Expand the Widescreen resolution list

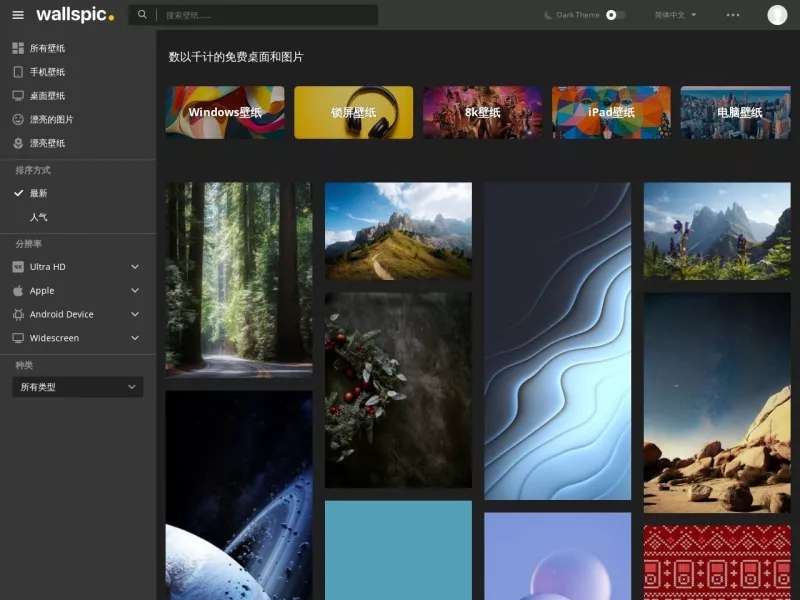135,338
